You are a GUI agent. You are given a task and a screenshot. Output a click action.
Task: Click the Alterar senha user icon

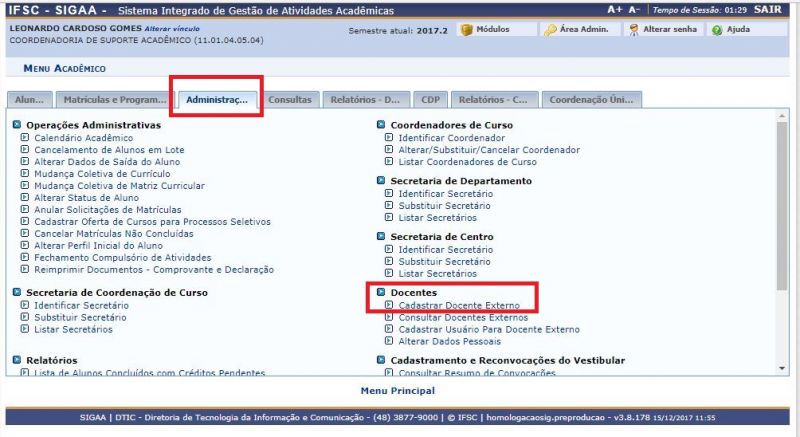pyautogui.click(x=634, y=30)
